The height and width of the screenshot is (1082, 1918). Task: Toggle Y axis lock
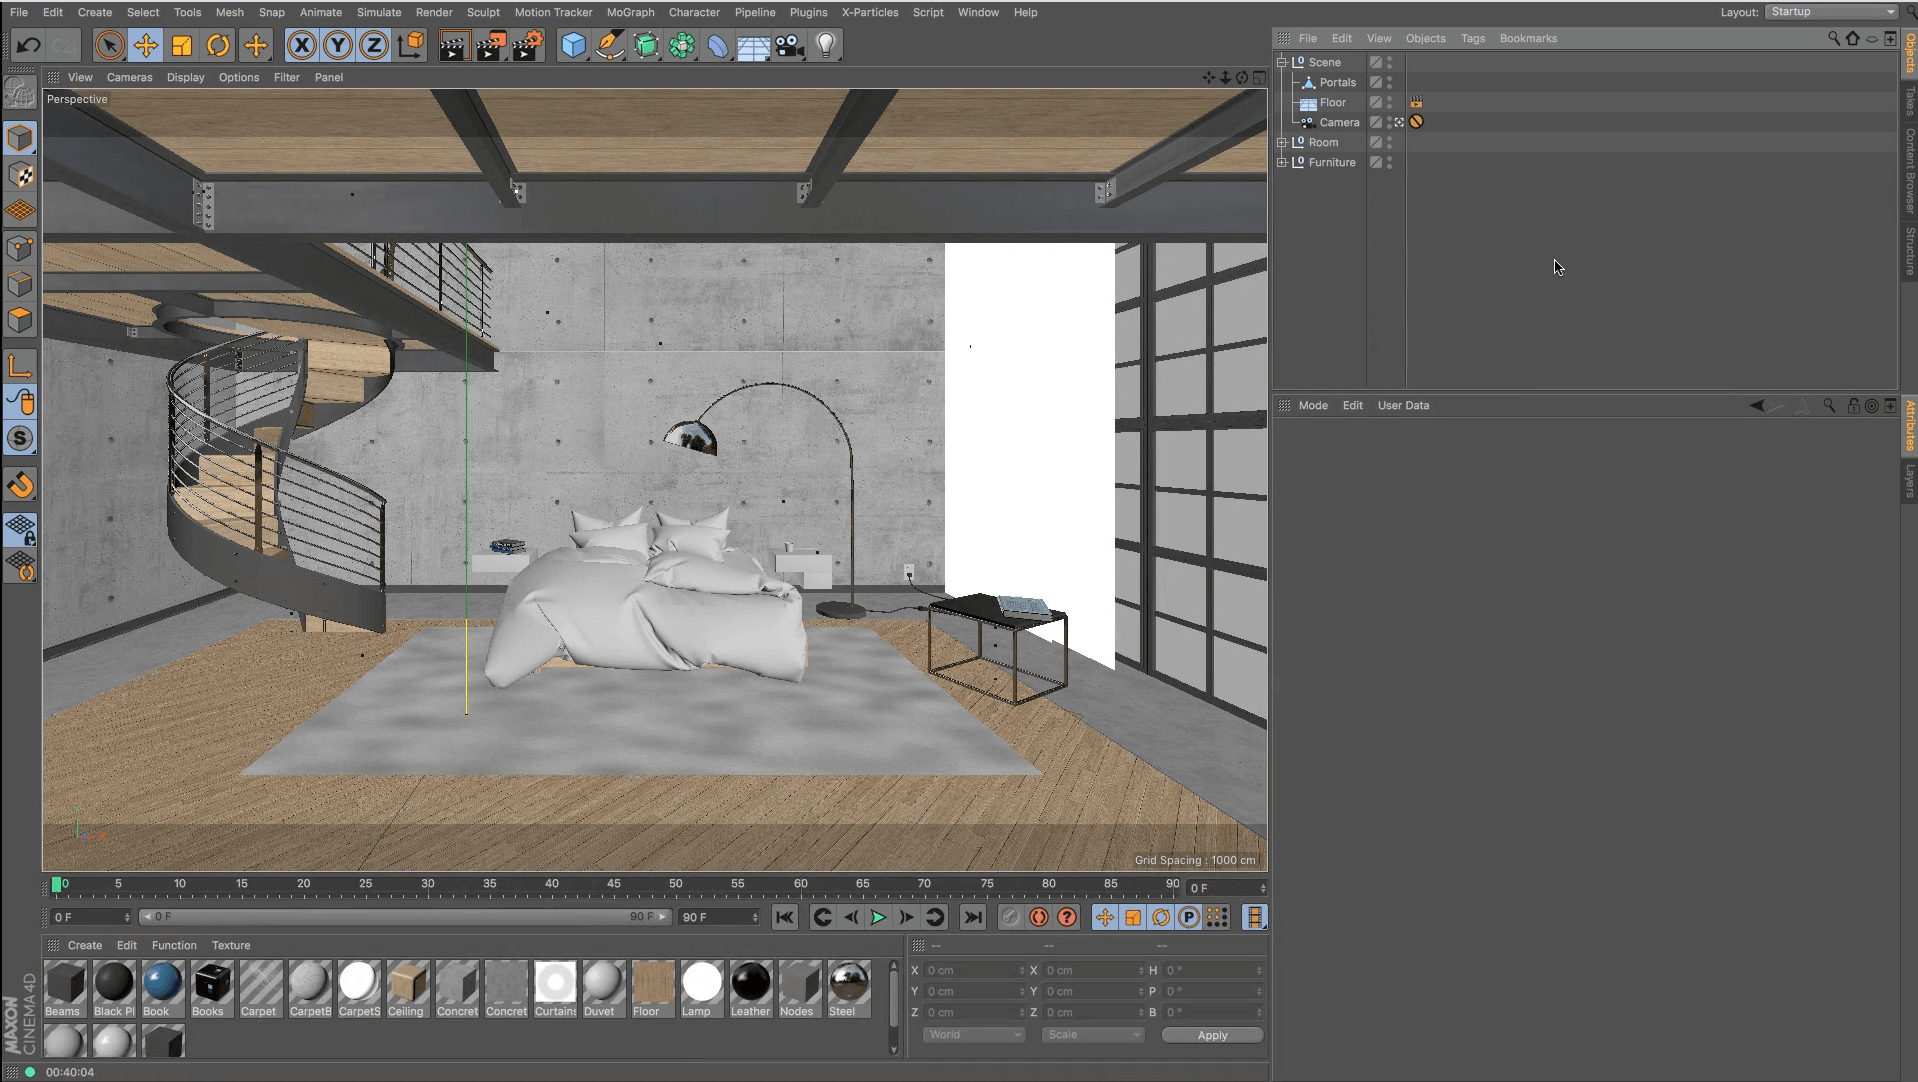coord(338,46)
